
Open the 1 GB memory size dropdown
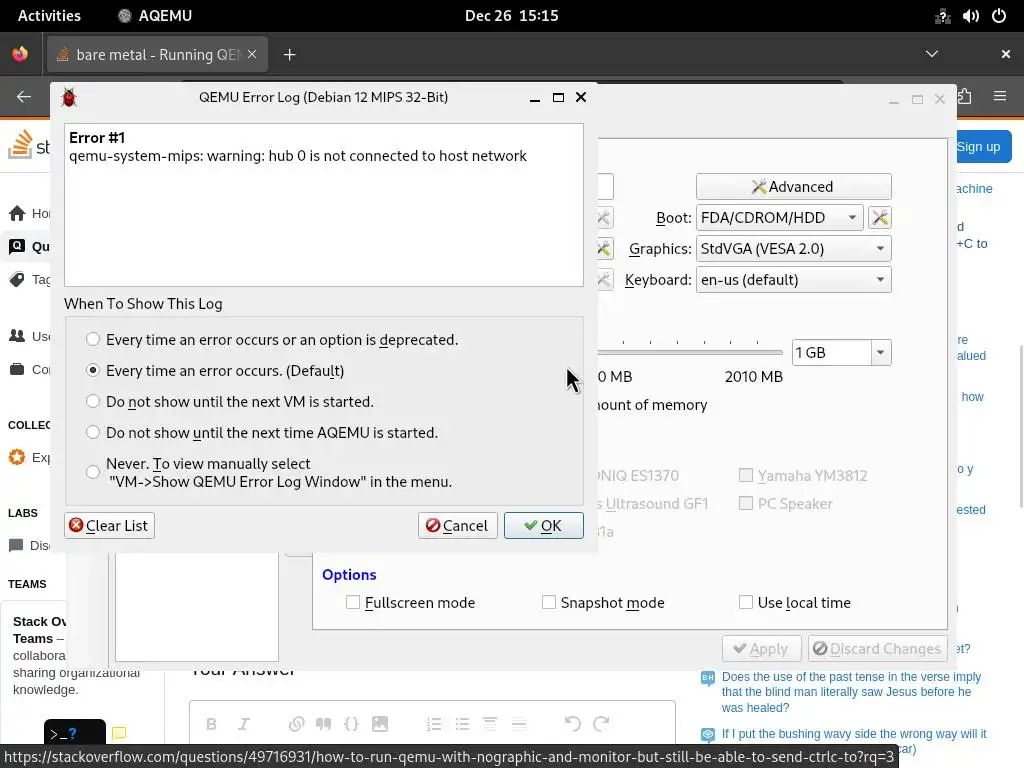coord(880,353)
